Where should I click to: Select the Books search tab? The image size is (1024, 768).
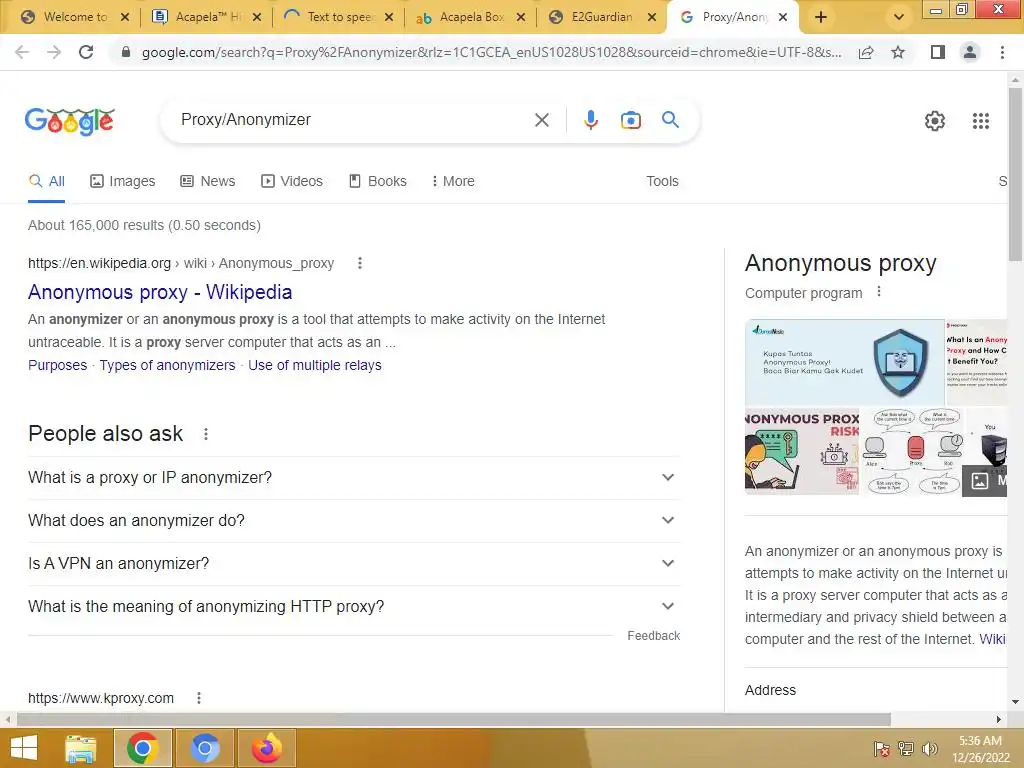coord(377,182)
